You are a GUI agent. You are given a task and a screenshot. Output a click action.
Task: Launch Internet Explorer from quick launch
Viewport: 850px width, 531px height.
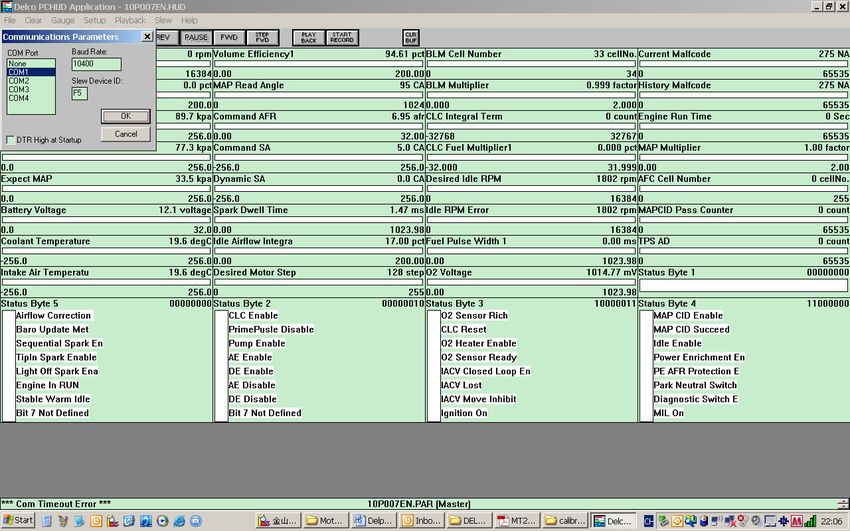pos(179,521)
